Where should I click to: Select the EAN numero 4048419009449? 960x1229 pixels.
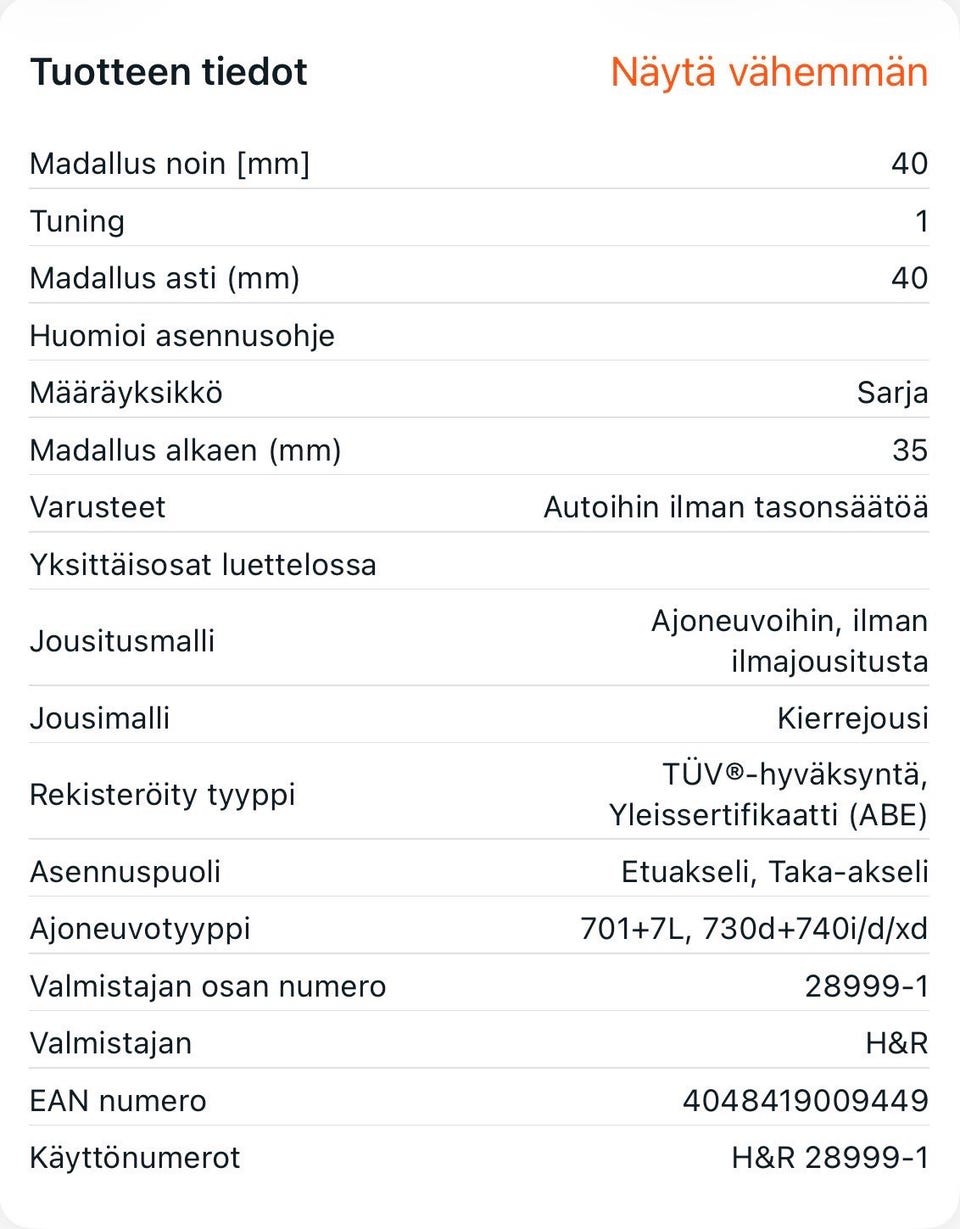[806, 1101]
